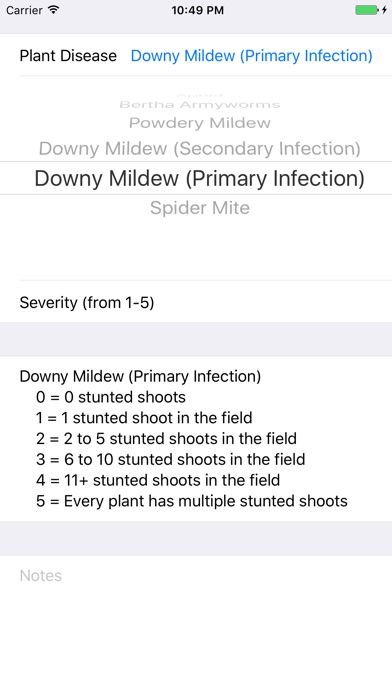Tap the description heading Downy Mildew (Primary Infection)
The image size is (392, 696).
point(140,376)
